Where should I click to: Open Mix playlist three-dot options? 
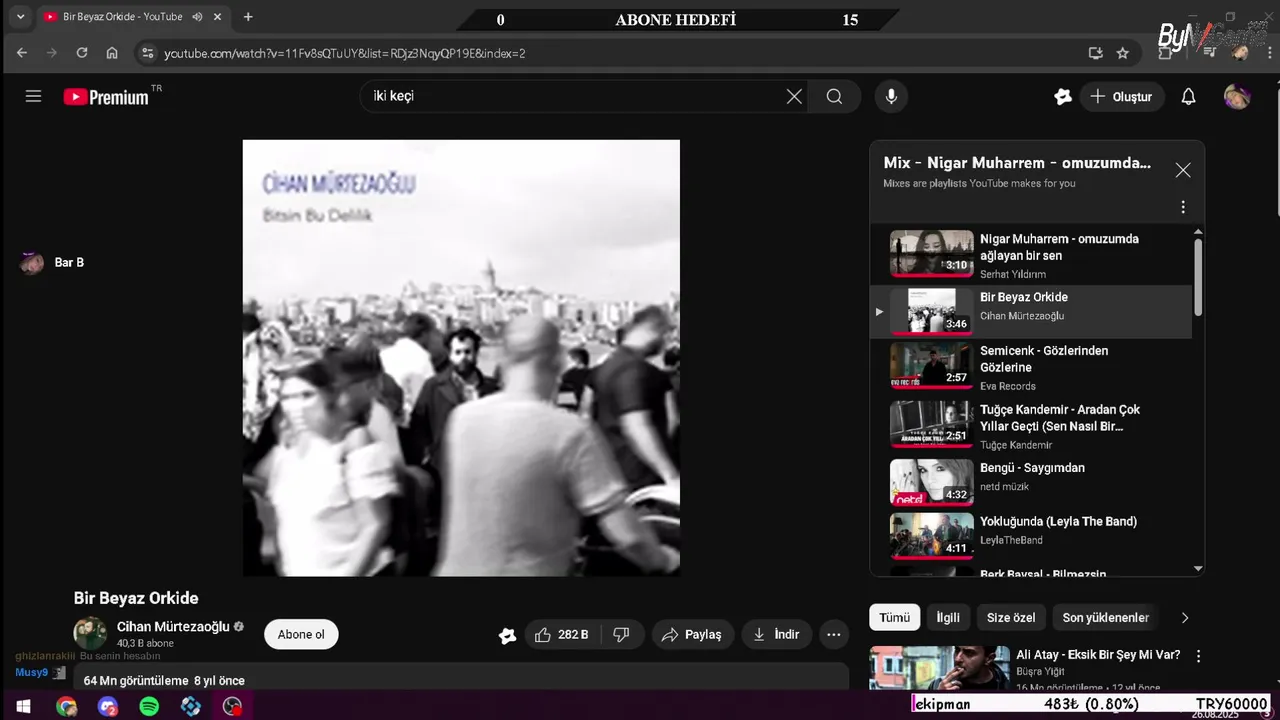pyautogui.click(x=1183, y=207)
